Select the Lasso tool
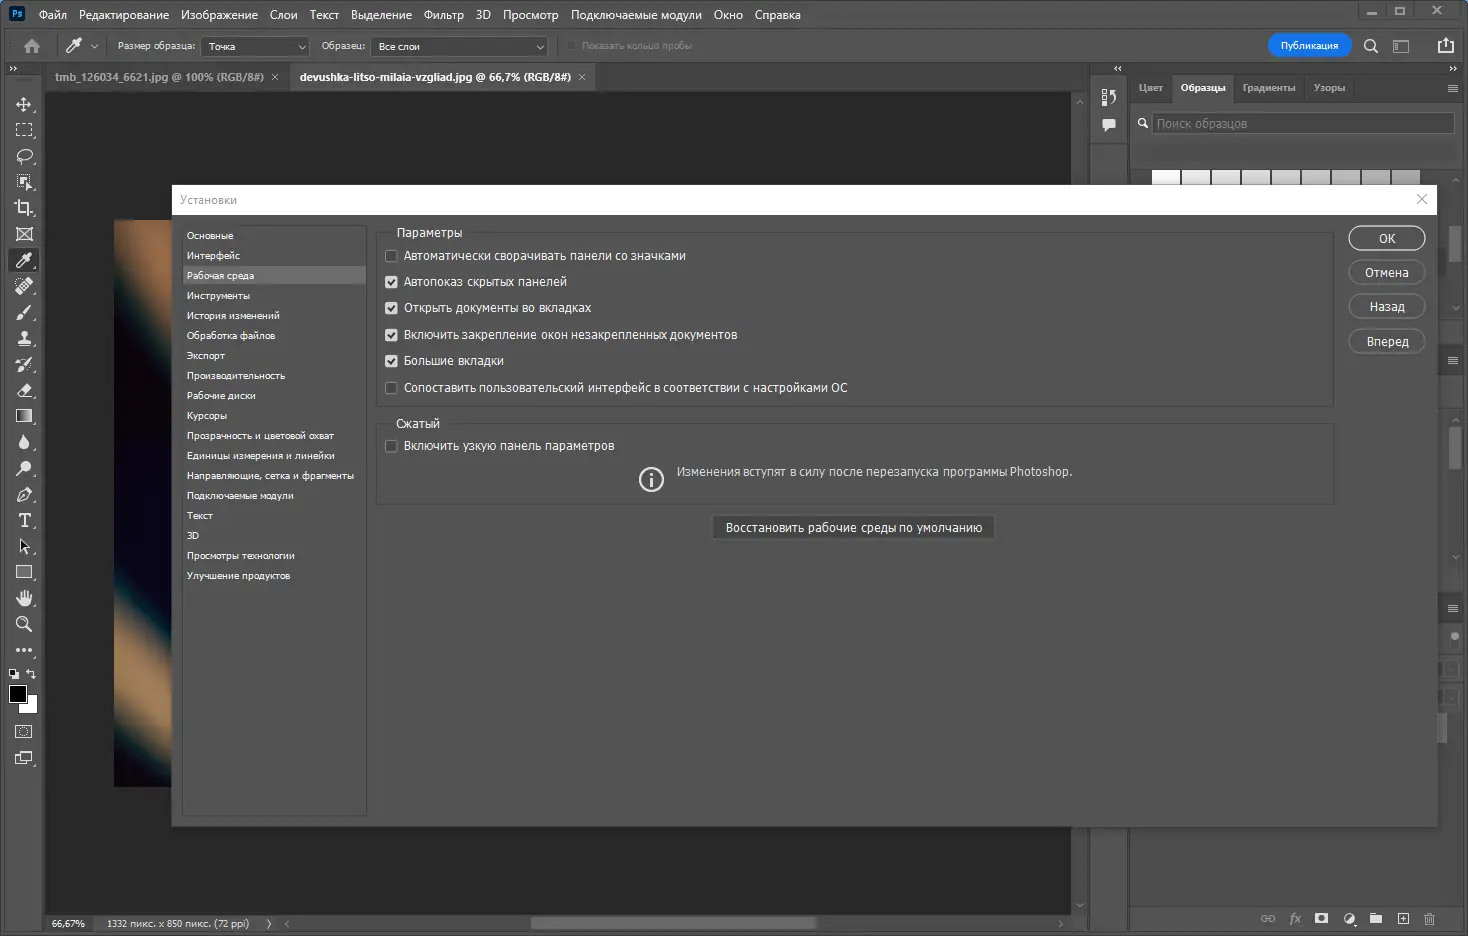Viewport: 1468px width, 936px height. (x=24, y=156)
